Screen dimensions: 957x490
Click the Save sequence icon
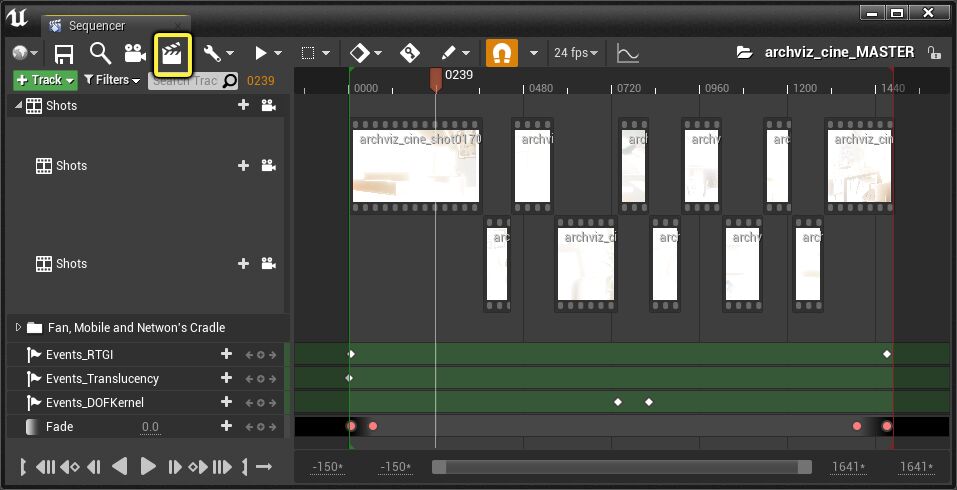[64, 53]
